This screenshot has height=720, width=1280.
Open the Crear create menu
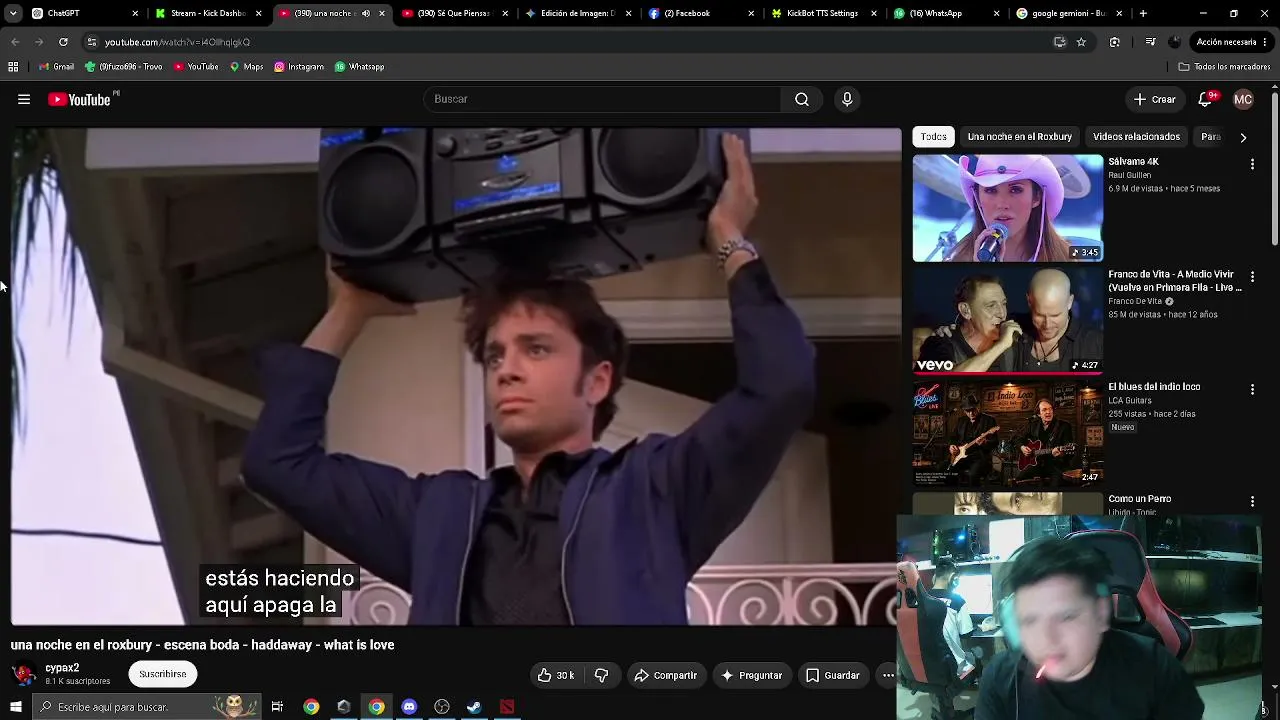click(x=1154, y=99)
